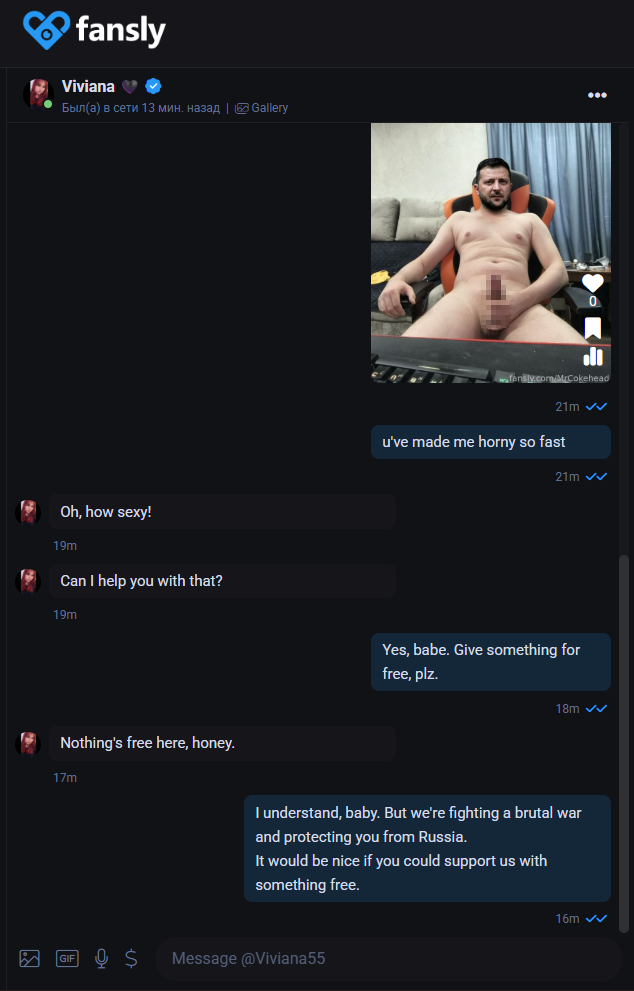Click the Message @Viviana55 input field
Screen dimensions: 634x991
pos(388,958)
